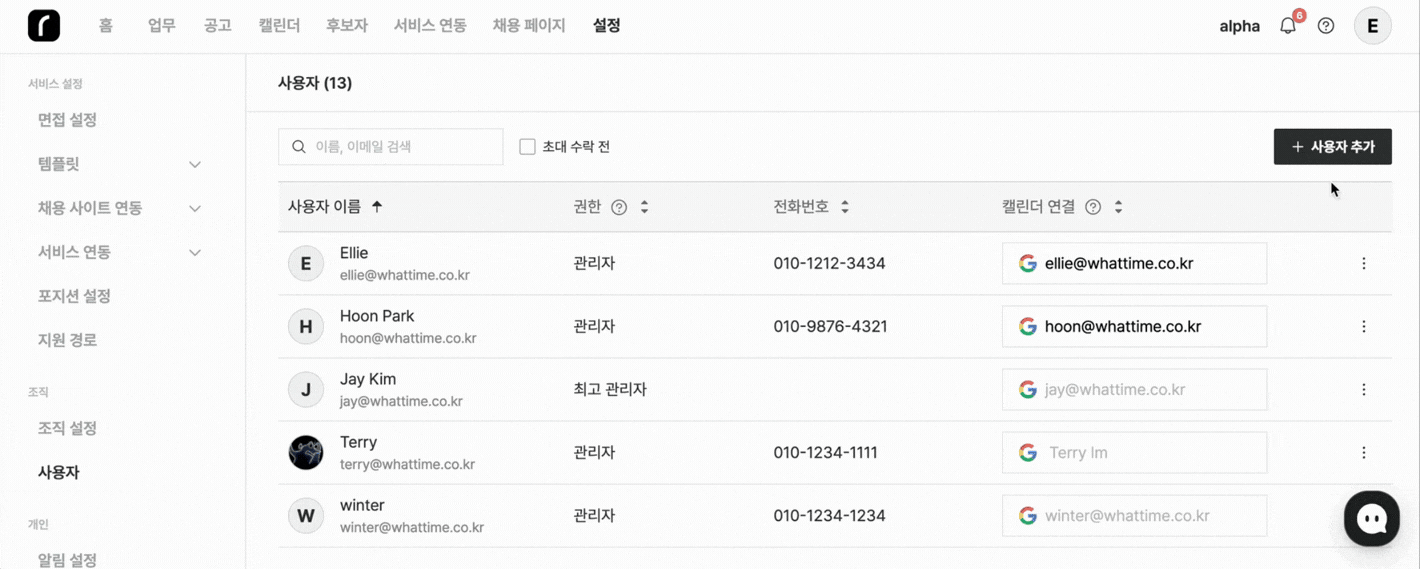Image resolution: width=1420 pixels, height=569 pixels.
Task: Click Terry's profile photo avatar
Action: (306, 453)
